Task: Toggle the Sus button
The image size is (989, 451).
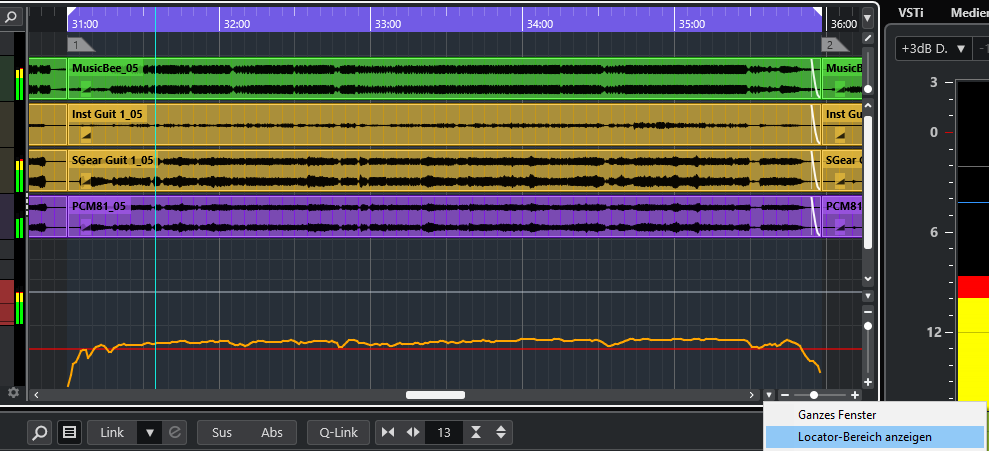Action: coord(222,433)
